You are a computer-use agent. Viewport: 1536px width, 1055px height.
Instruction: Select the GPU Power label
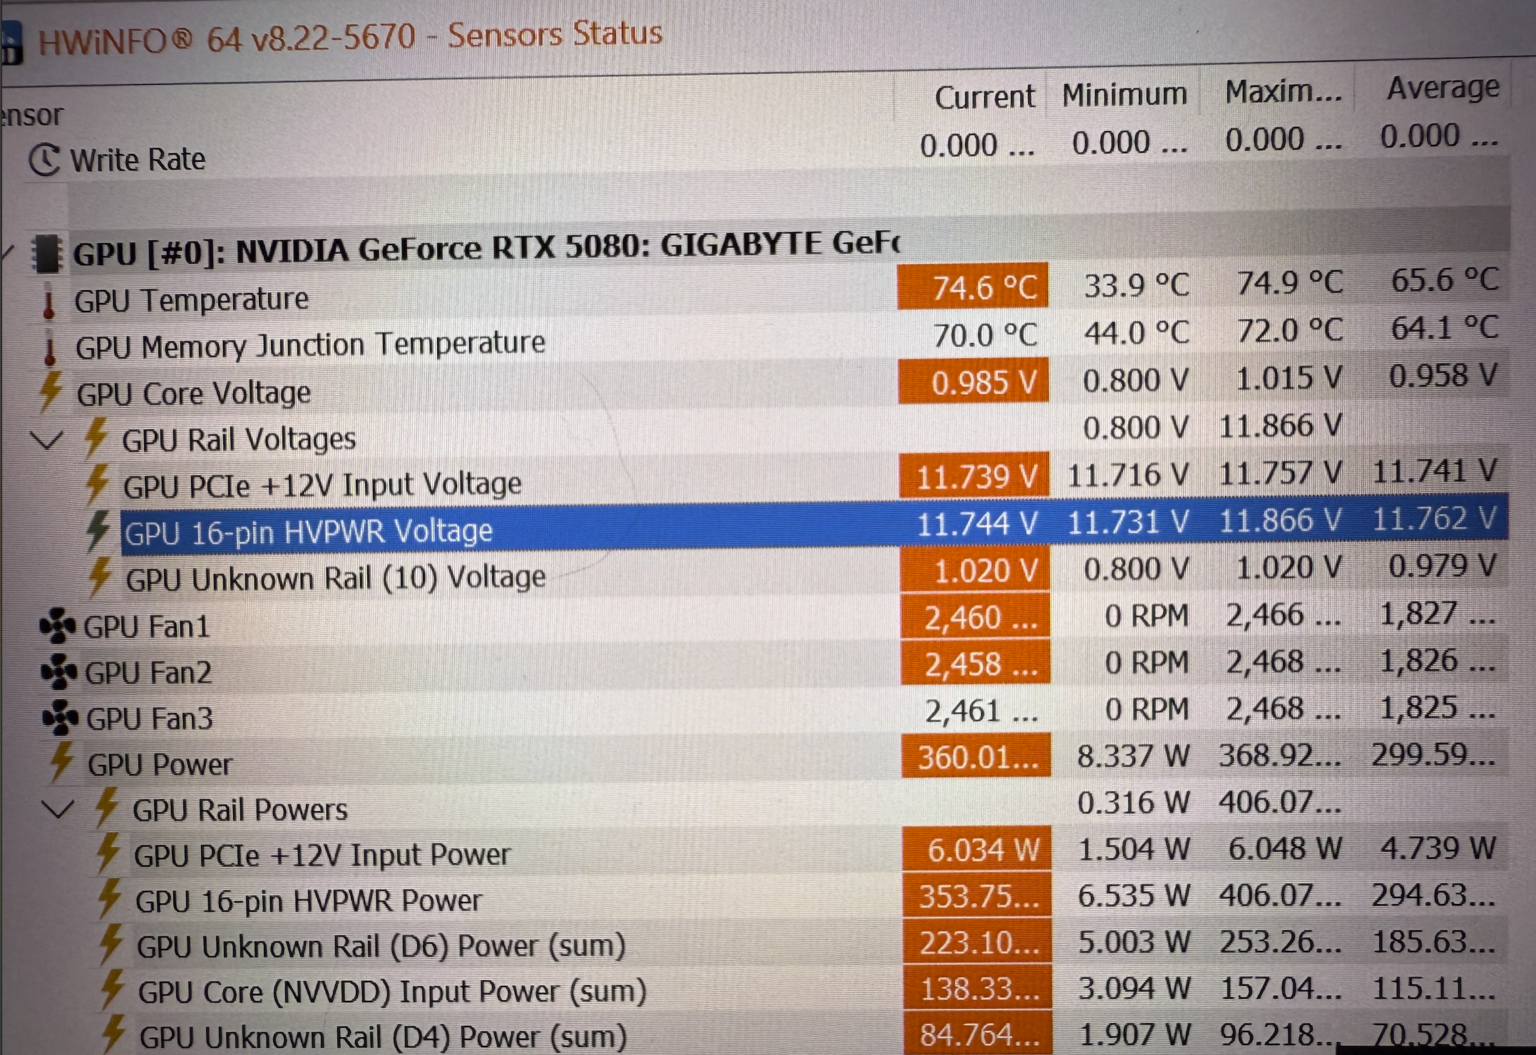click(x=160, y=765)
